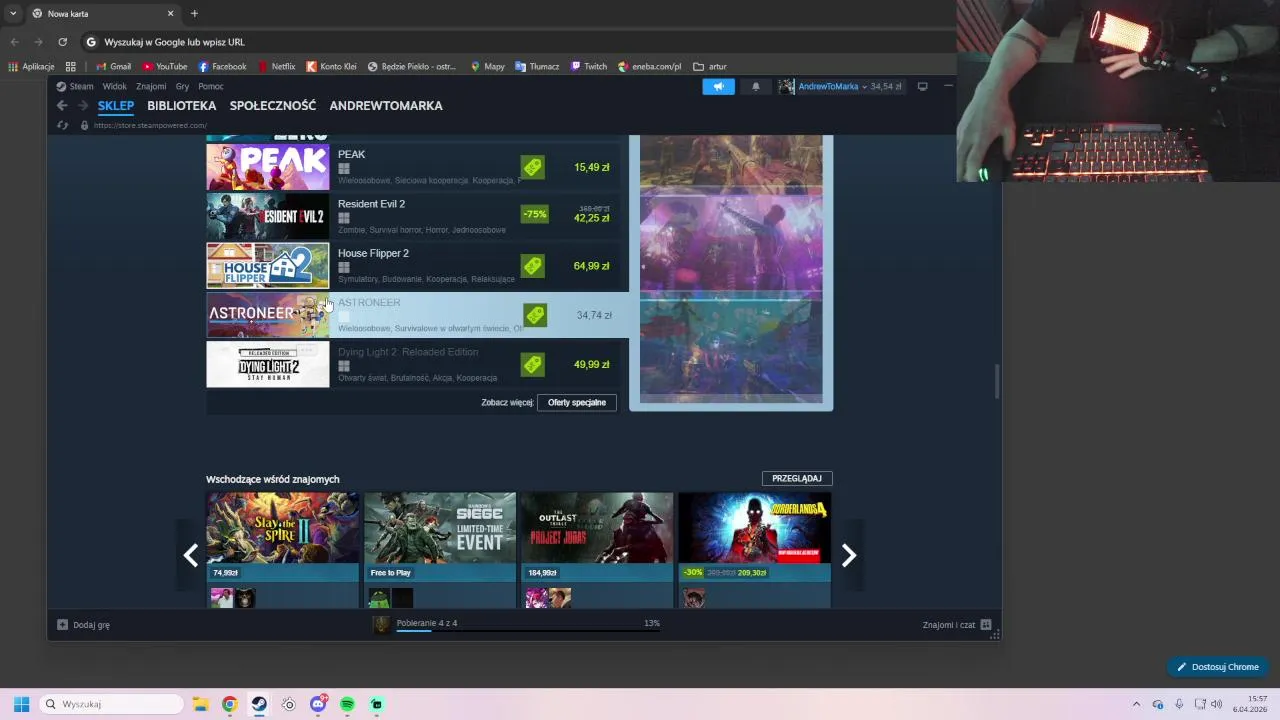Go back in Steam navigation
The width and height of the screenshot is (1280, 720).
[x=62, y=105]
